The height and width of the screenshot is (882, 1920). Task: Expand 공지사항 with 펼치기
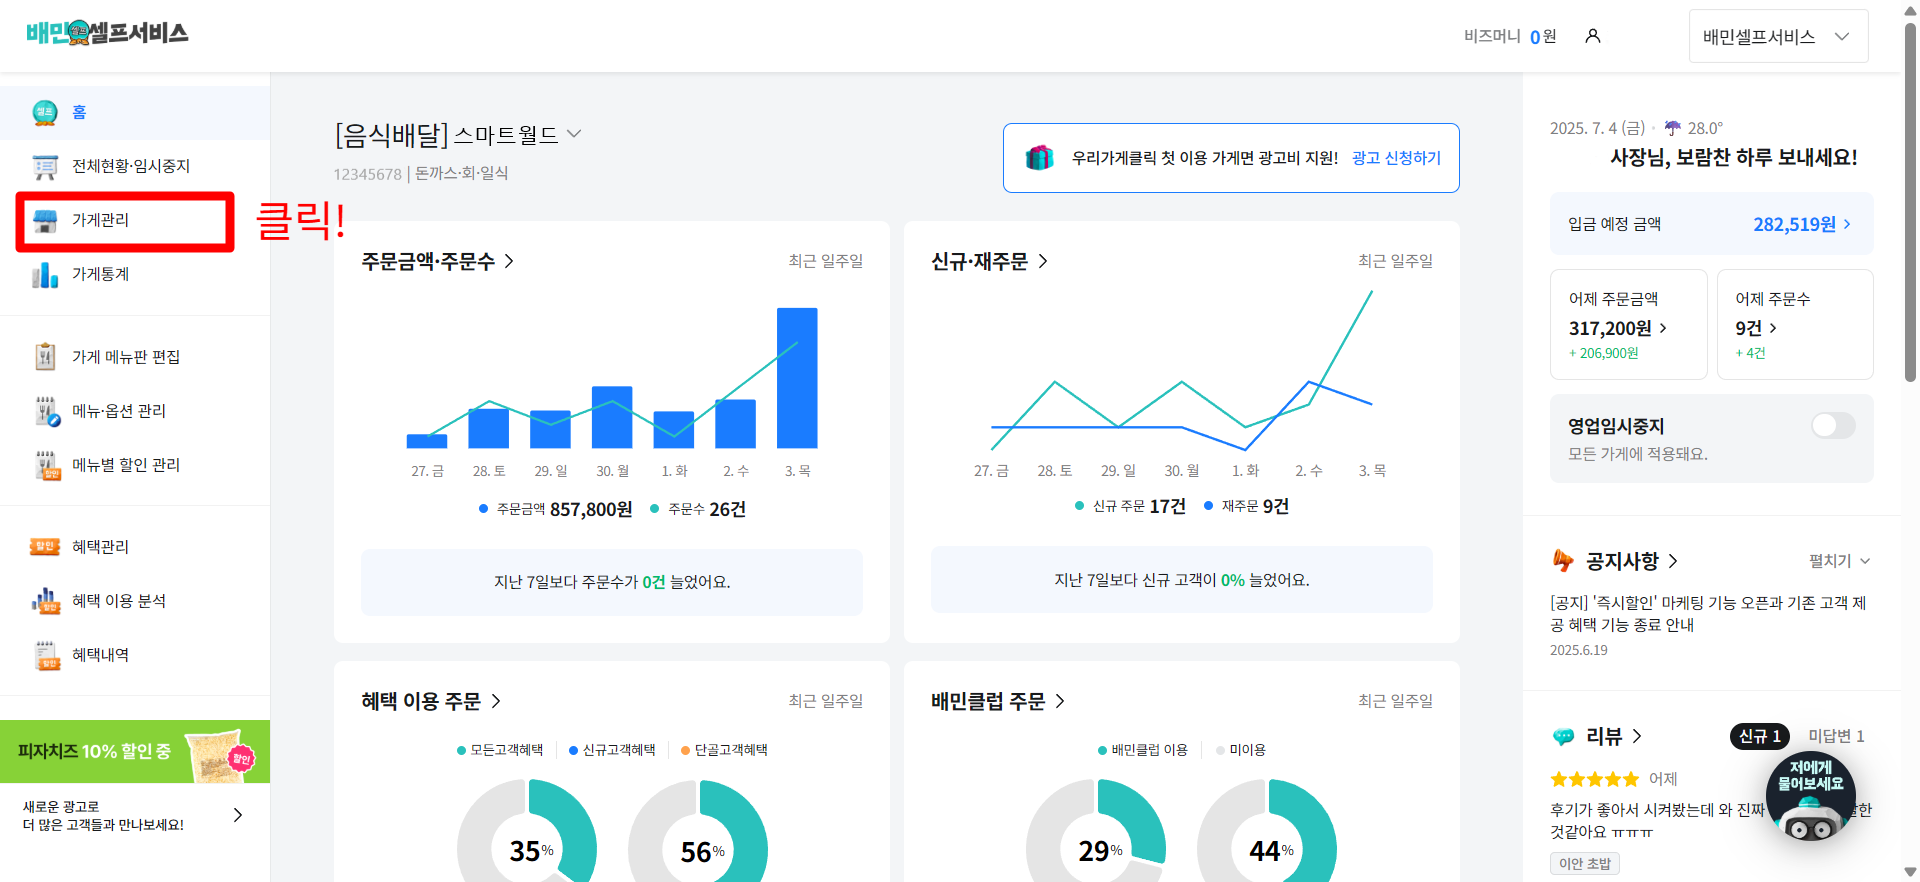pyautogui.click(x=1839, y=561)
